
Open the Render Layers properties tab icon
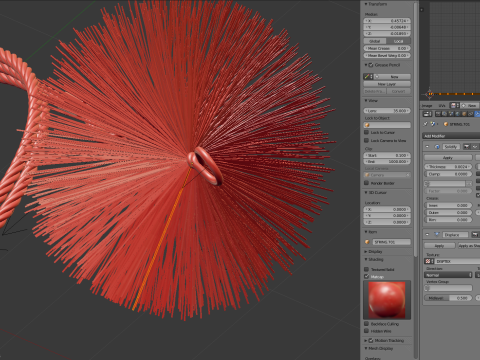(x=445, y=114)
